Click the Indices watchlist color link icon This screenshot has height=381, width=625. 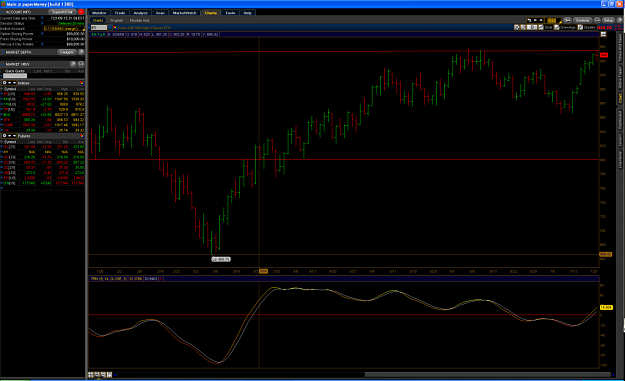(82, 83)
